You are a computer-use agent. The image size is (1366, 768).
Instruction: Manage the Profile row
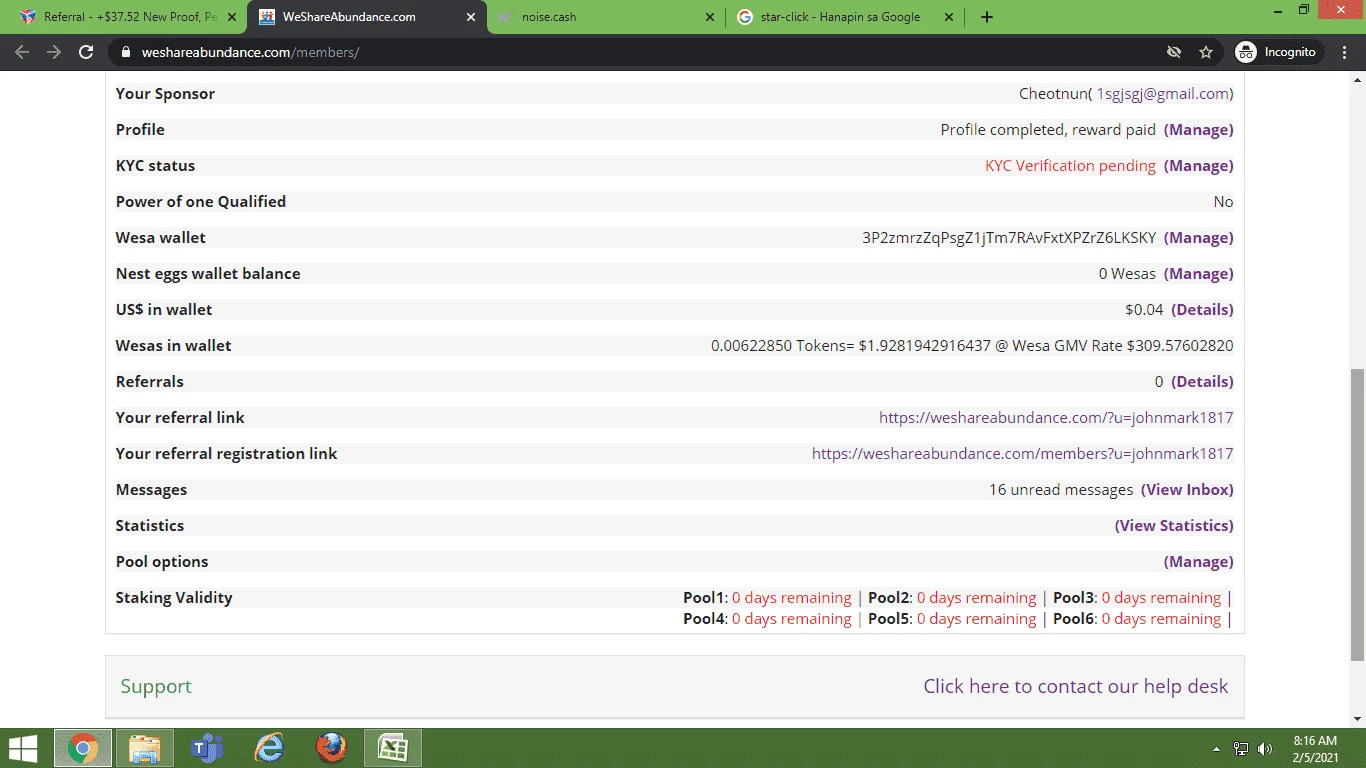click(x=1198, y=129)
